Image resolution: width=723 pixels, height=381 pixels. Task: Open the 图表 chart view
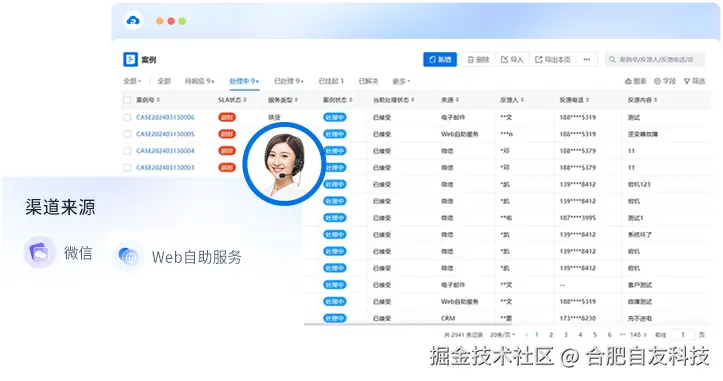click(x=635, y=81)
